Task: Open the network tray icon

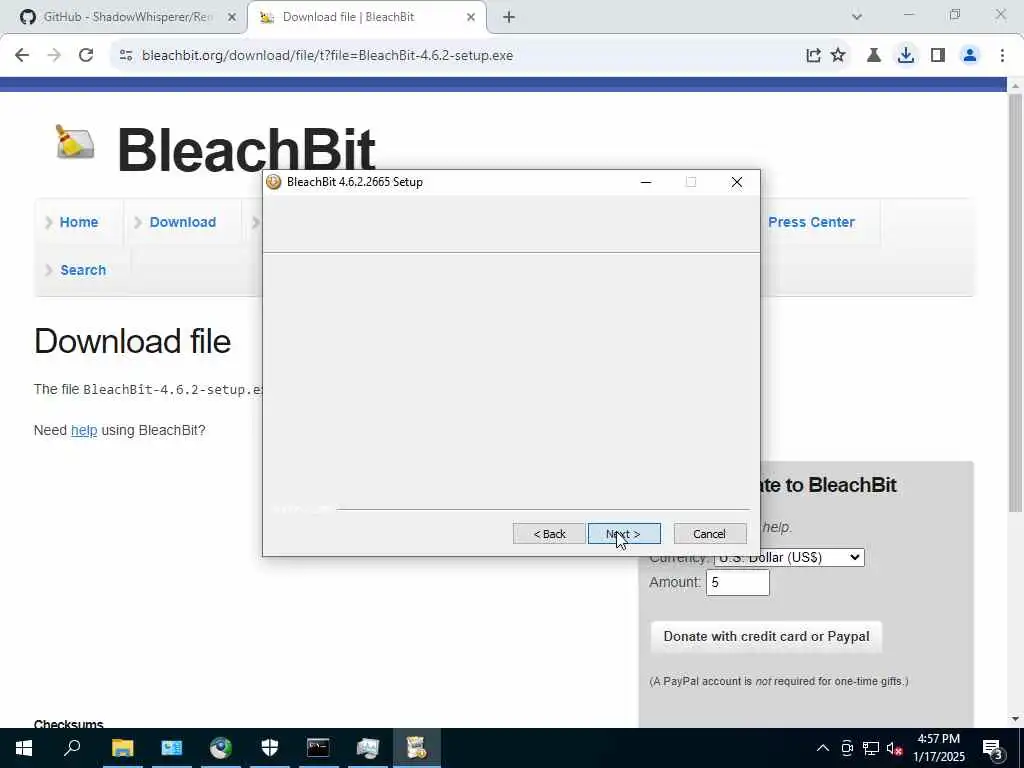Action: [x=871, y=748]
